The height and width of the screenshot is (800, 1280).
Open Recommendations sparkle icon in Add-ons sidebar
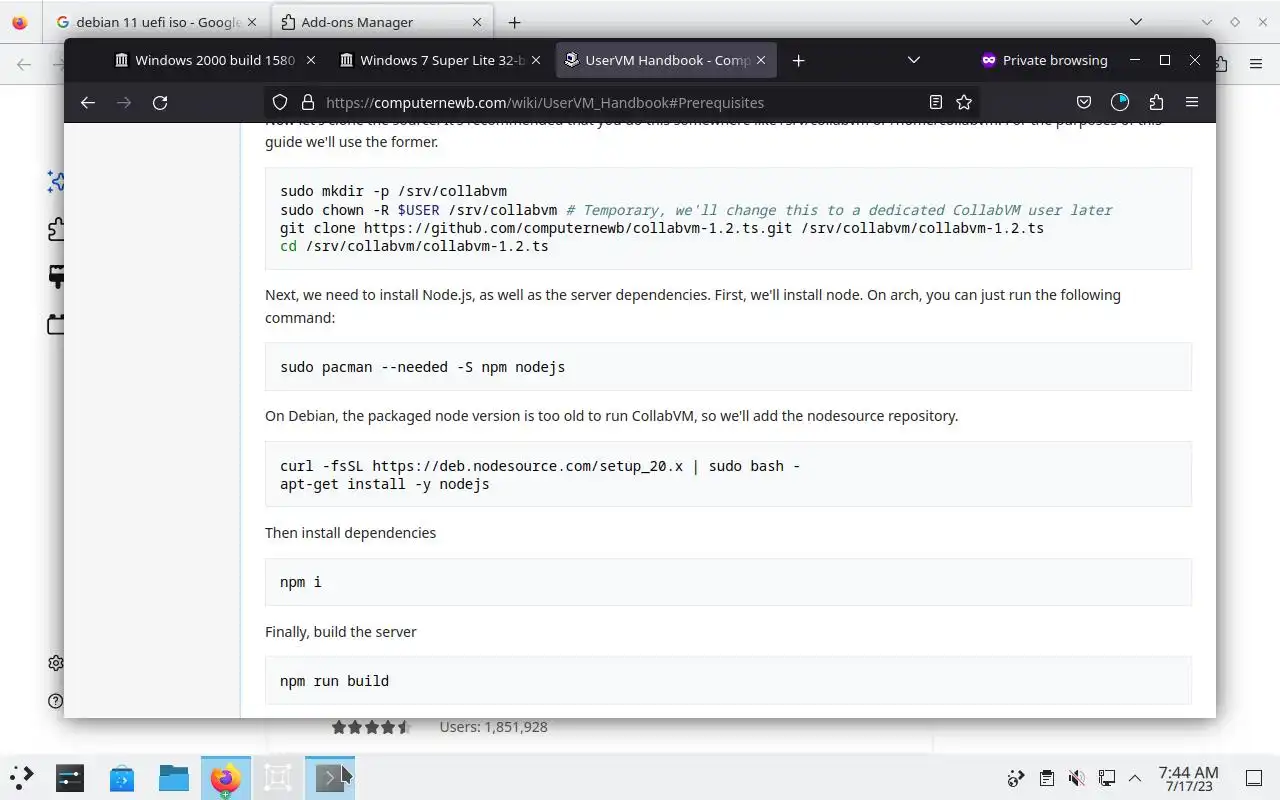click(56, 181)
